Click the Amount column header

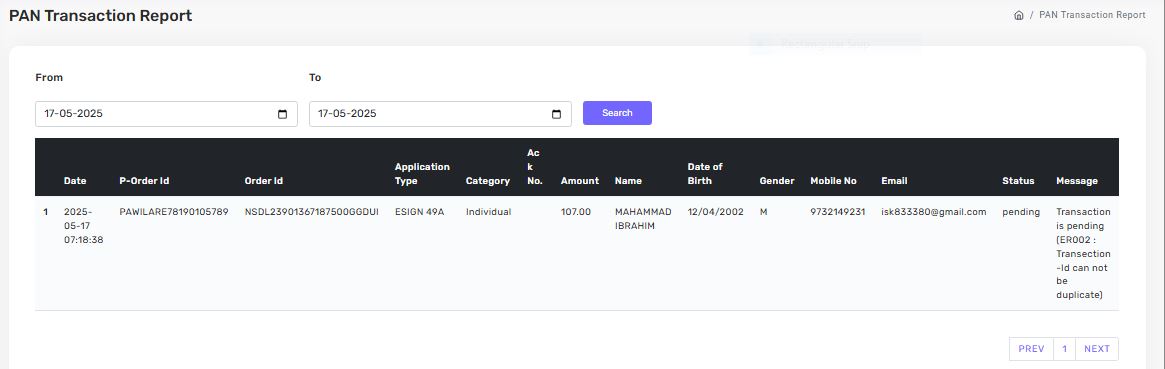tap(580, 180)
